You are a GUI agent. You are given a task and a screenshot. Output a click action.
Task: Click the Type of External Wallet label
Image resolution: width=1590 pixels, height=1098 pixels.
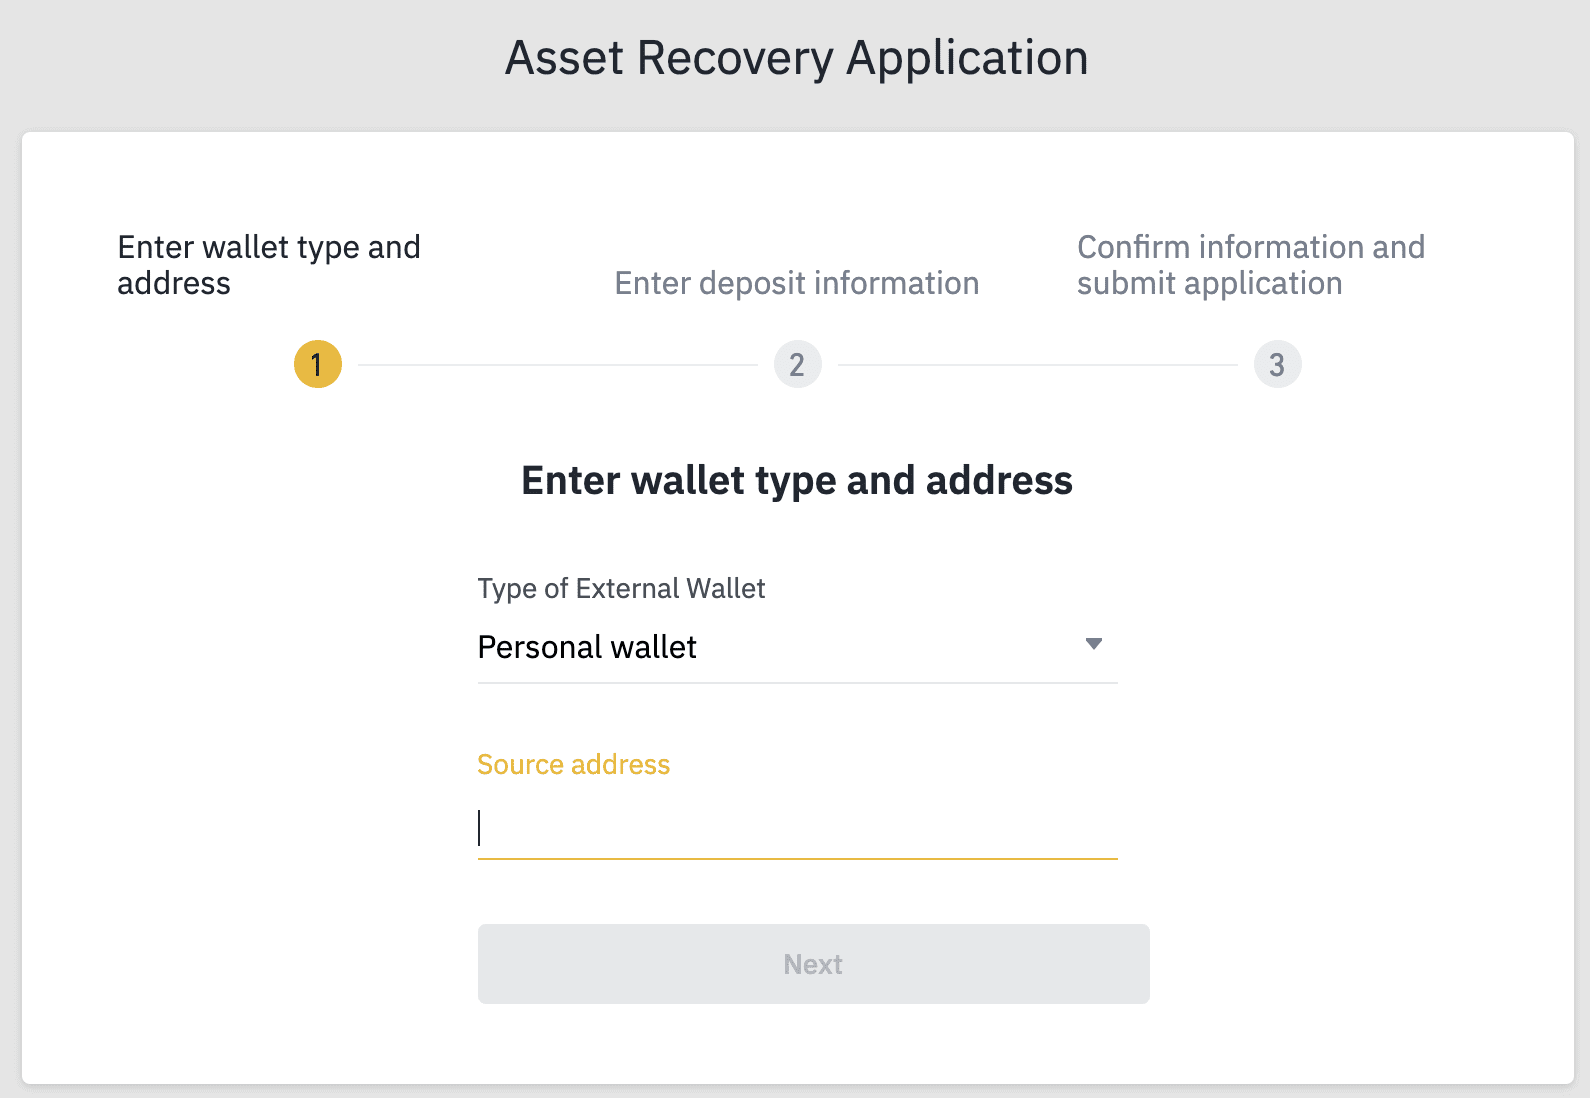coord(621,588)
